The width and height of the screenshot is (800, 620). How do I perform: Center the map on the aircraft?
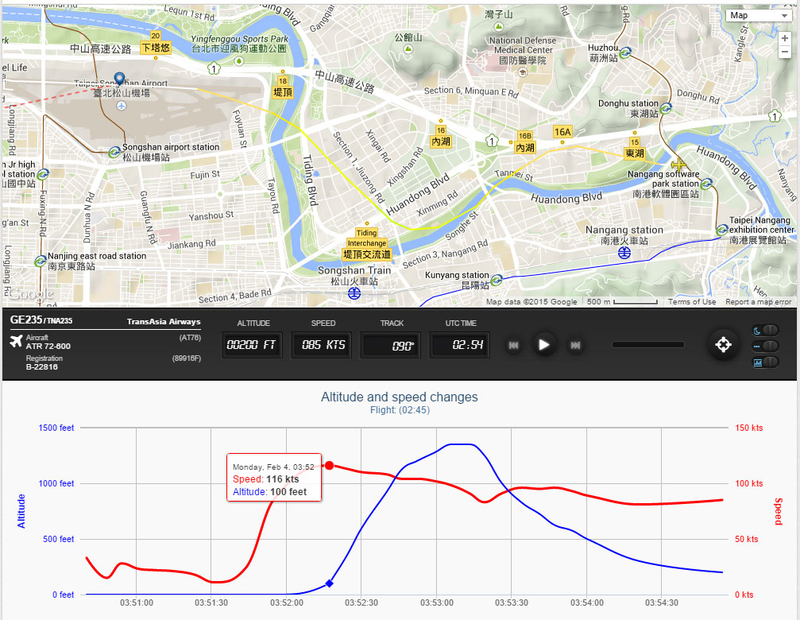click(x=723, y=345)
